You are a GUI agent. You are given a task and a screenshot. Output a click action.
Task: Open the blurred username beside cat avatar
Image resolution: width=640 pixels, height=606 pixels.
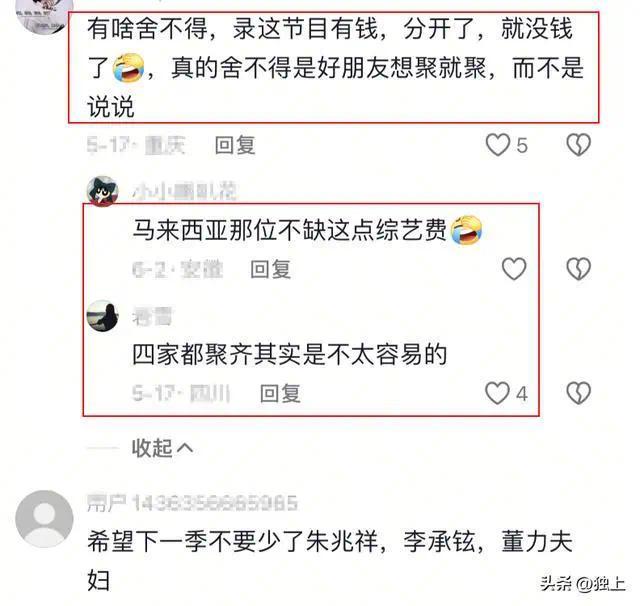[185, 191]
